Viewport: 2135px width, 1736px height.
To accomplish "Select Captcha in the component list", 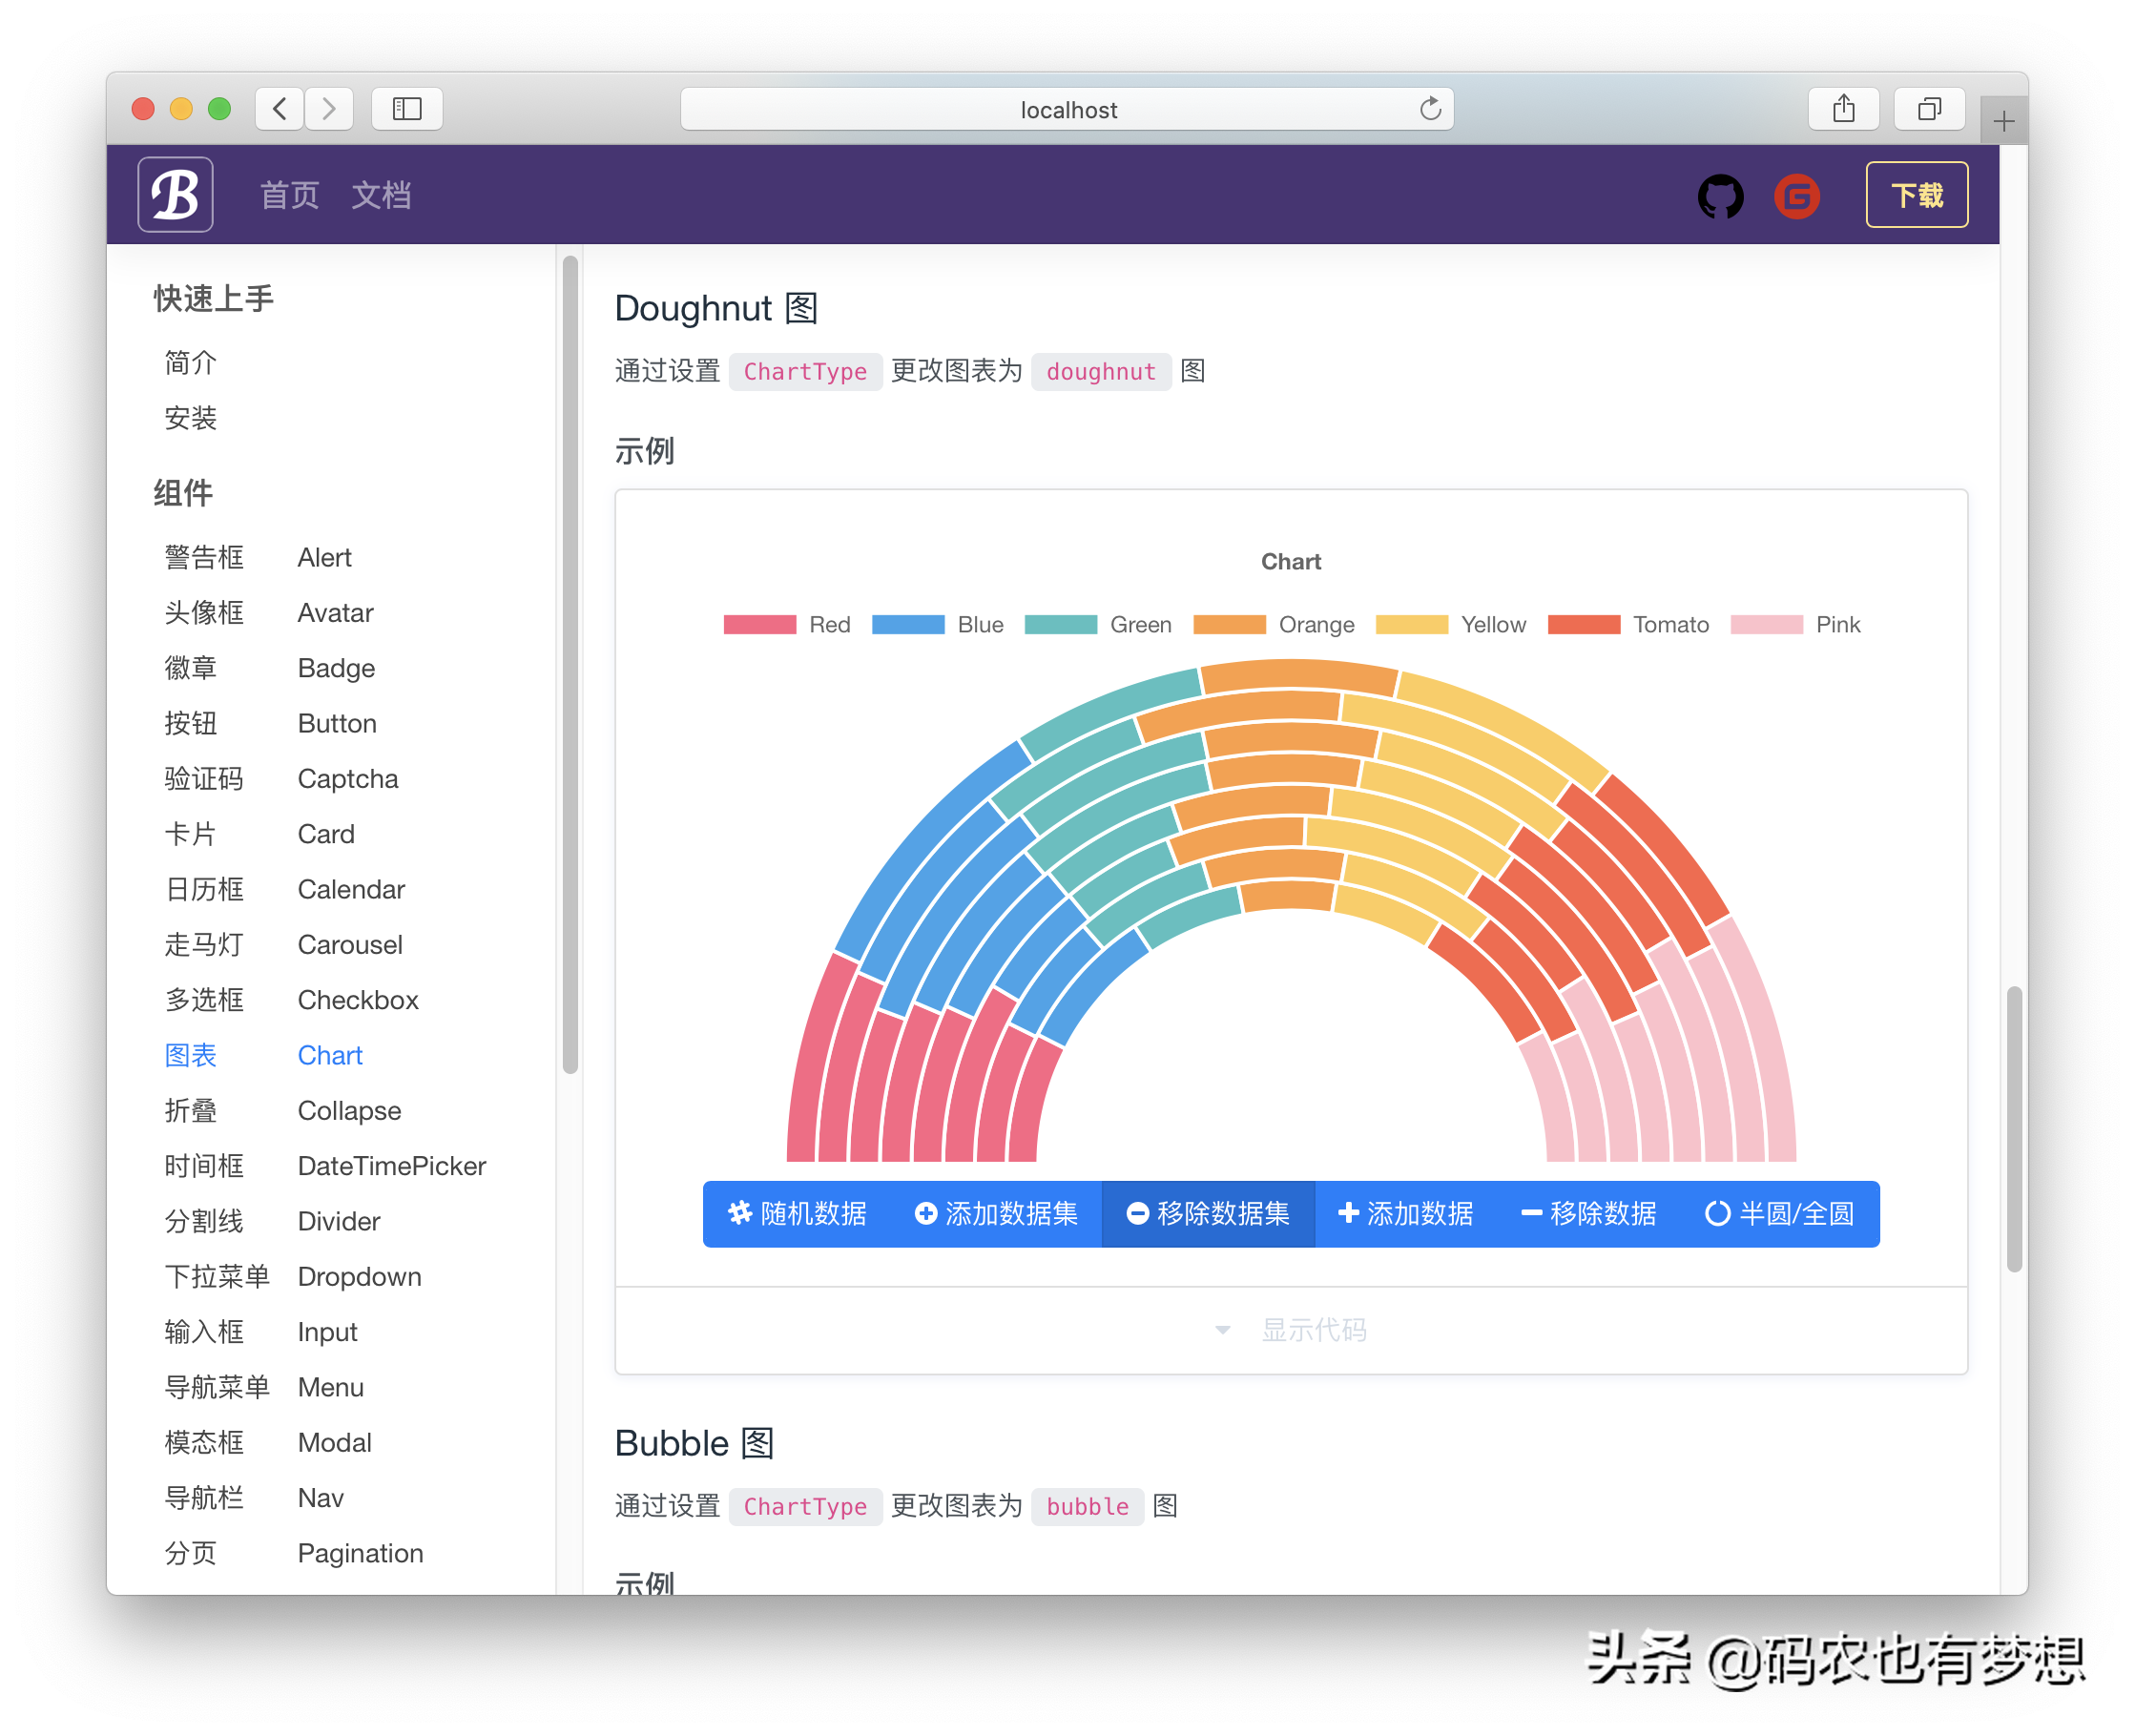I will point(348,778).
